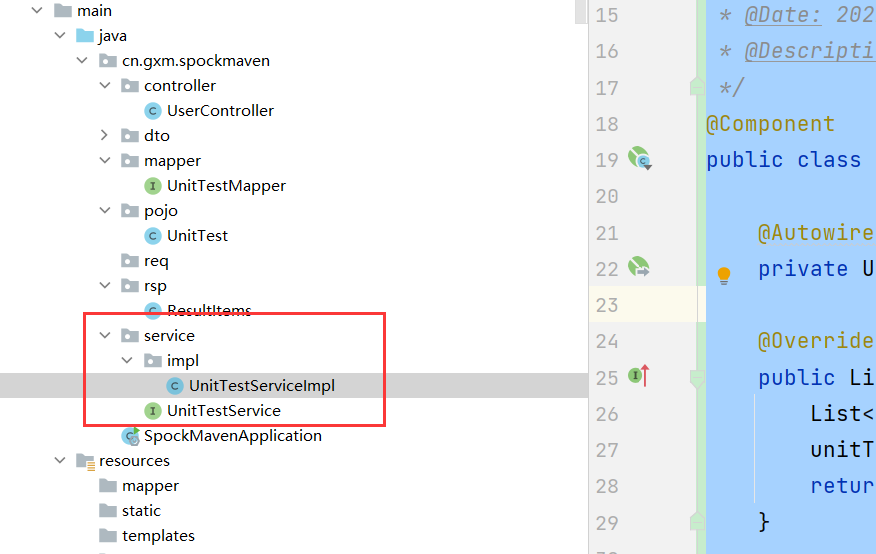Click the UnitTestService interface icon
The height and width of the screenshot is (554, 876).
tap(153, 410)
